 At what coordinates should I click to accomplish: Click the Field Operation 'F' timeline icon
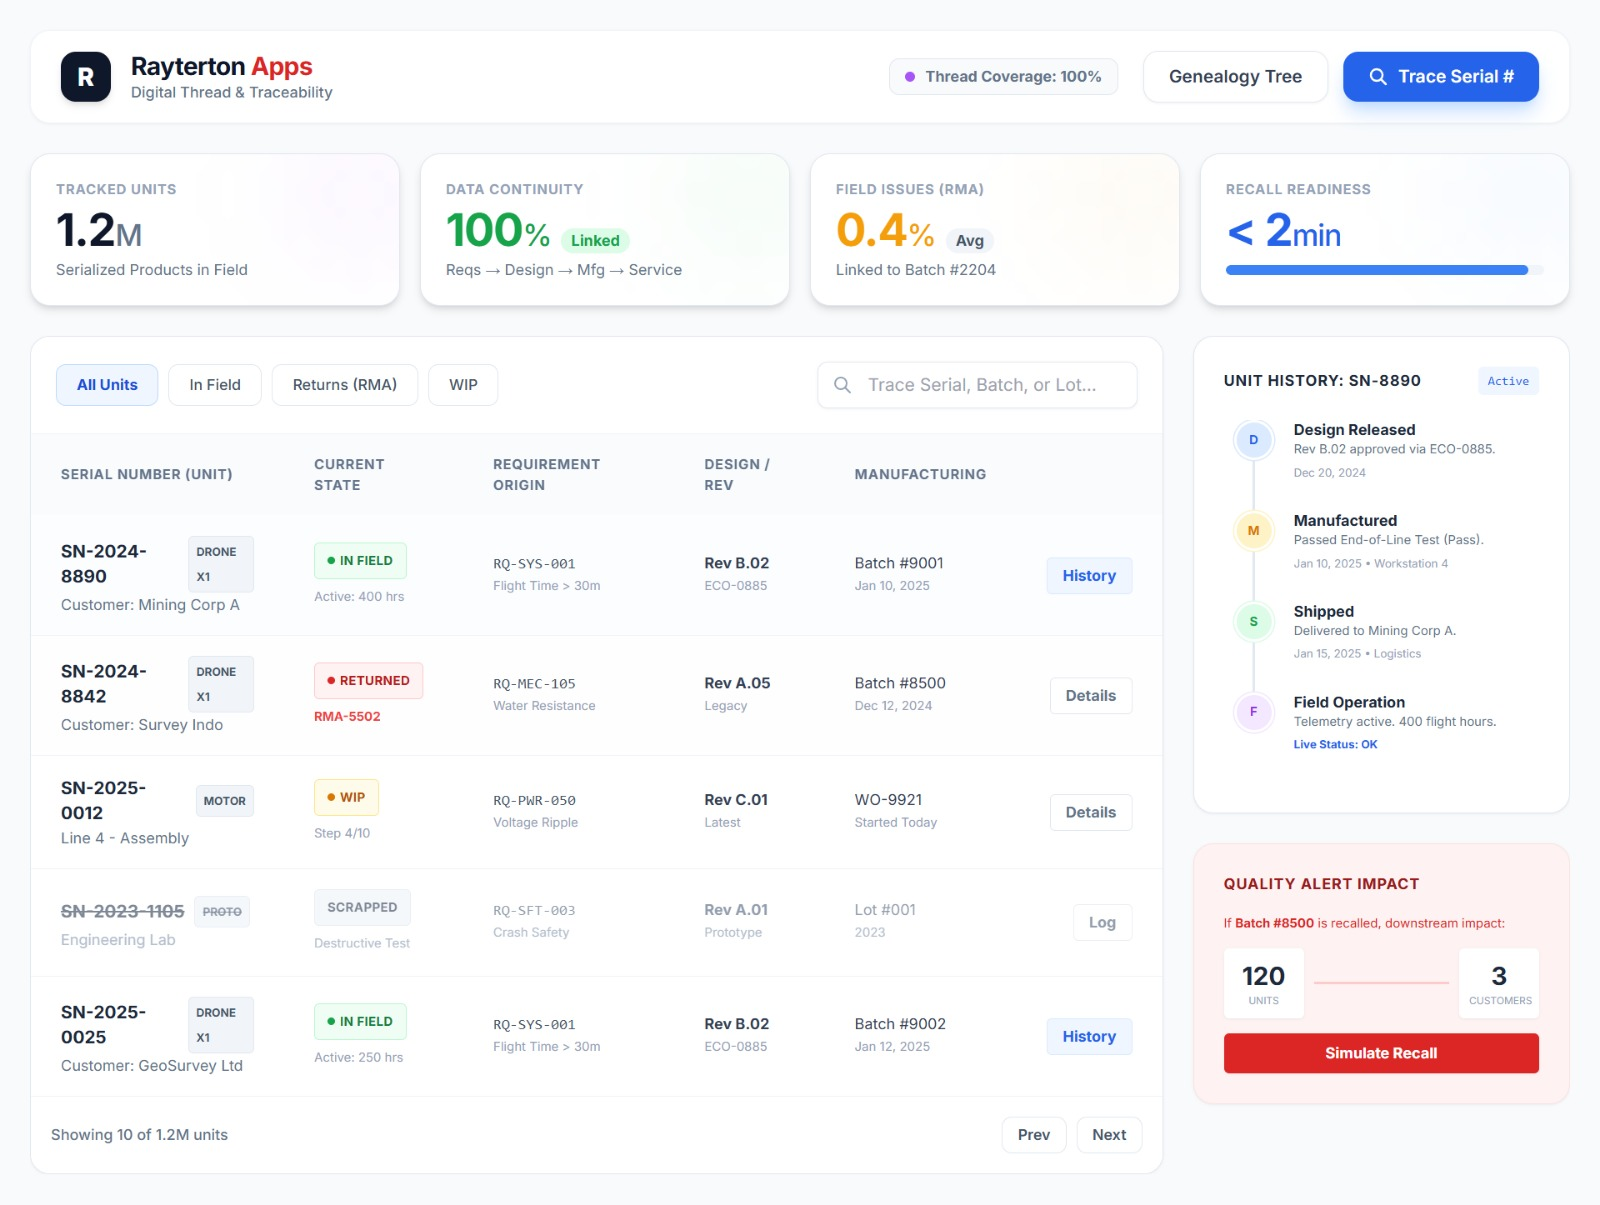1253,712
